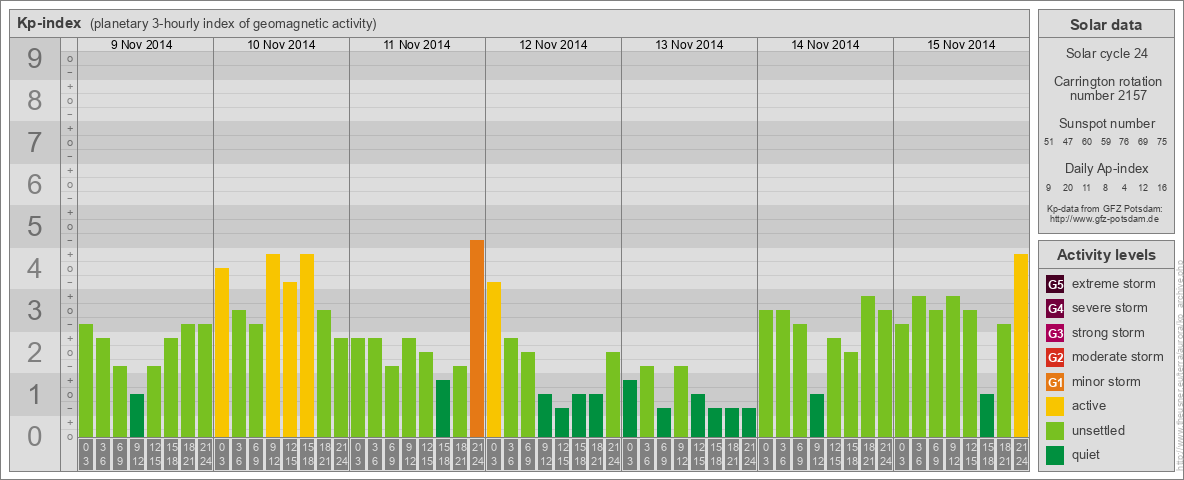Click the yellow bar on 10 Nov 9-12
The width and height of the screenshot is (1184, 480).
click(273, 346)
